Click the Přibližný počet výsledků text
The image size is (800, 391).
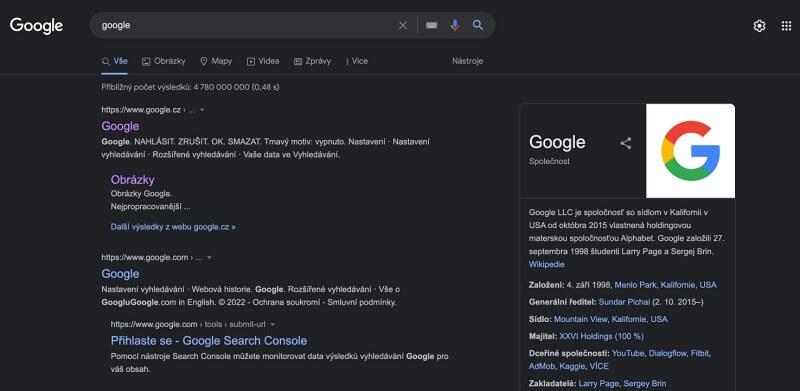190,87
